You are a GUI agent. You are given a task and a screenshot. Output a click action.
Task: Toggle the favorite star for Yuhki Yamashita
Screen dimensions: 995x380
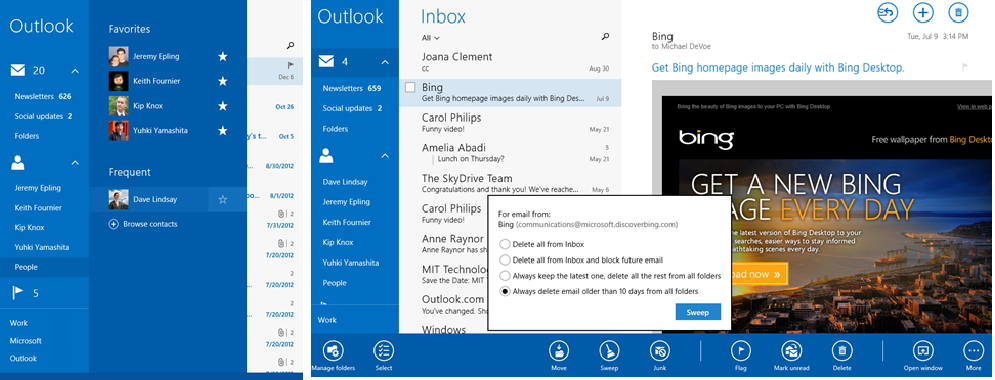pos(223,131)
